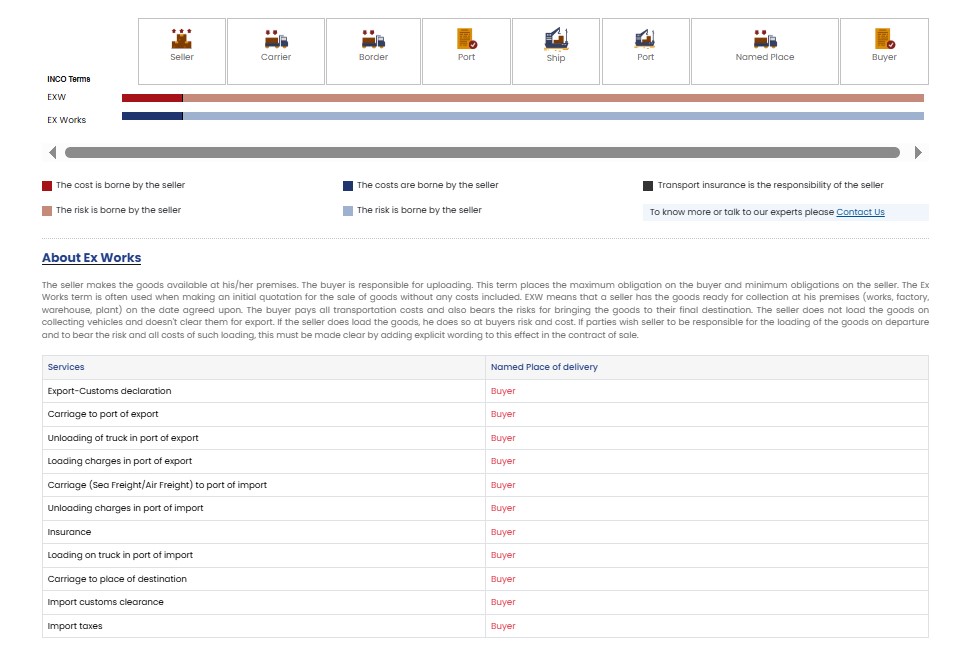Screen dimensions: 957x646
Task: Click the Border stage icon
Action: coord(373,40)
